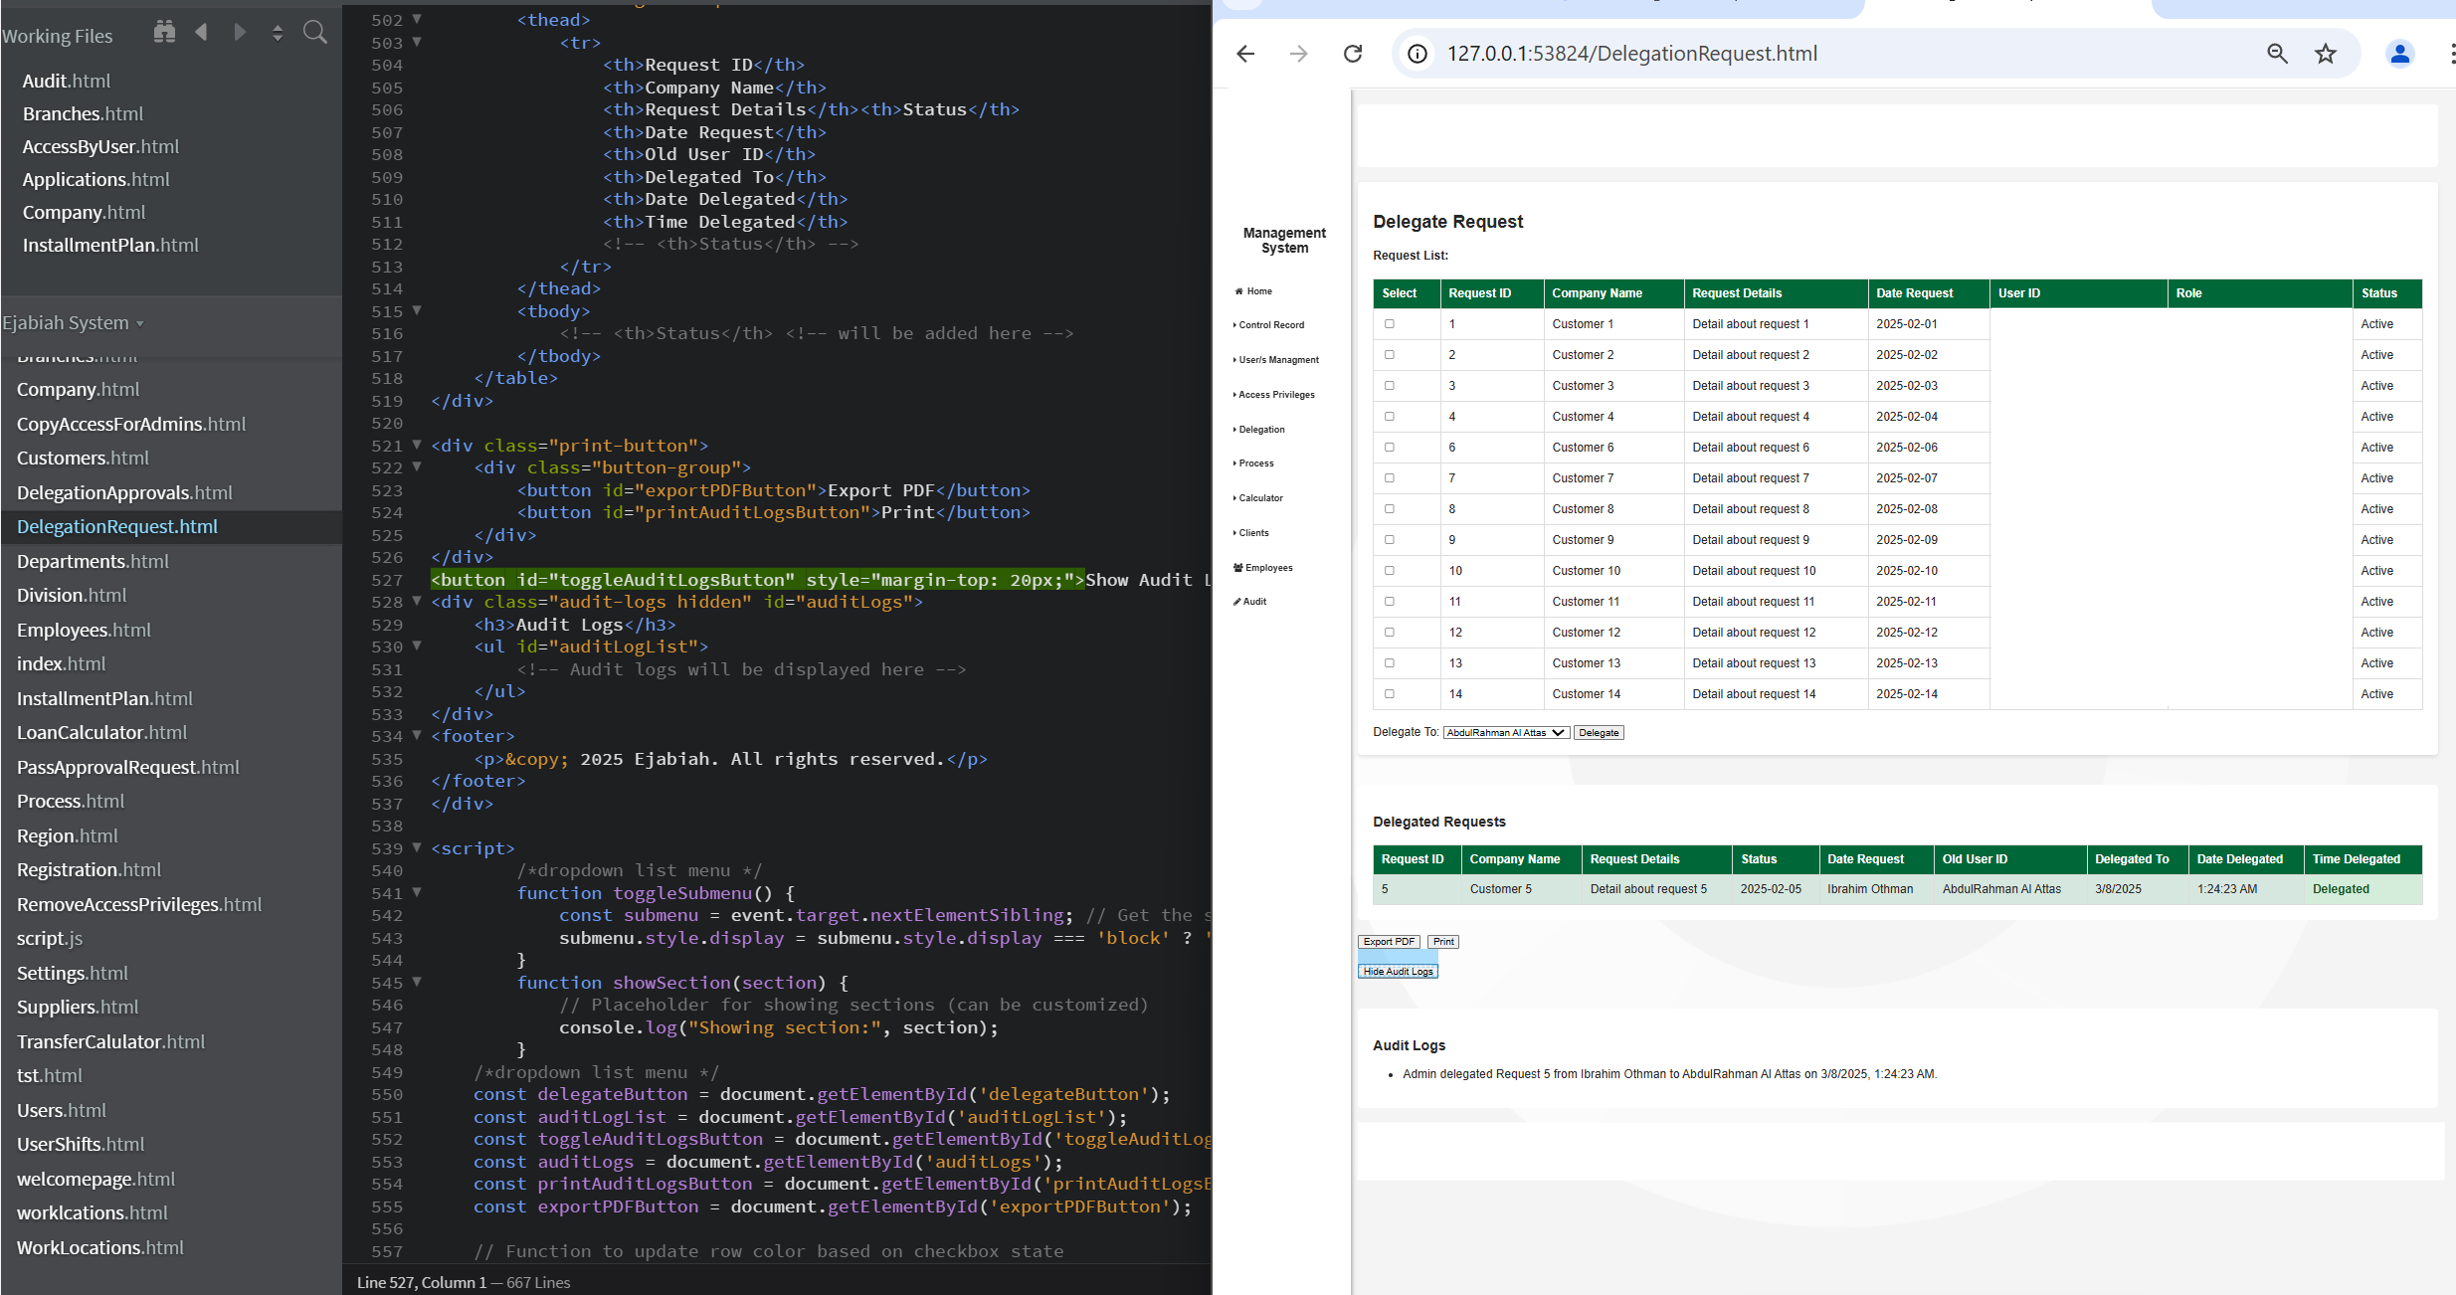
Task: Click the bookmark star in the address bar
Action: pos(2325,53)
